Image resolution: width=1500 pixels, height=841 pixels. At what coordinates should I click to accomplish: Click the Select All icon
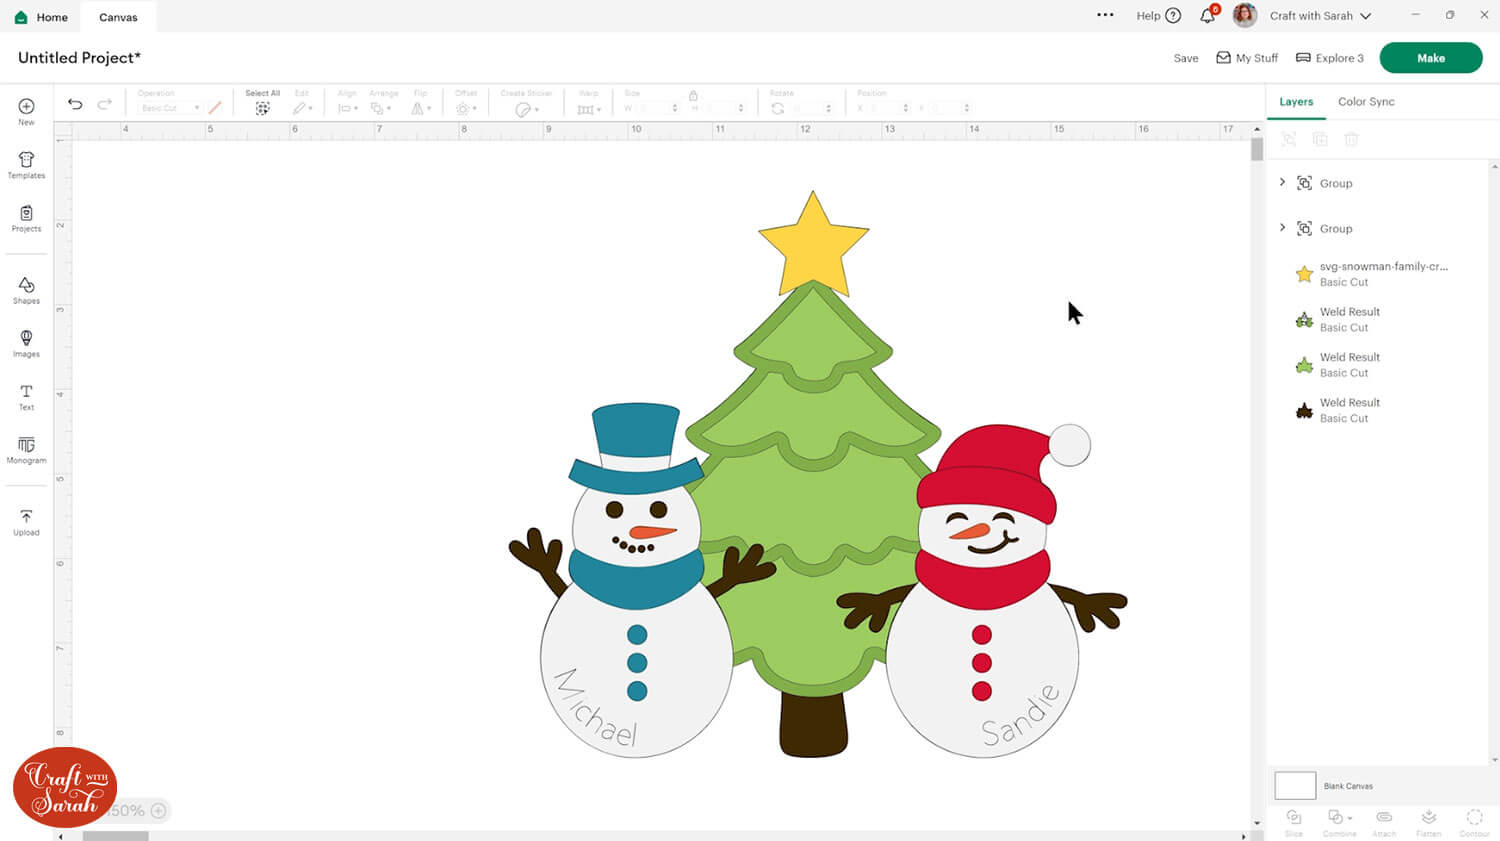coord(262,108)
